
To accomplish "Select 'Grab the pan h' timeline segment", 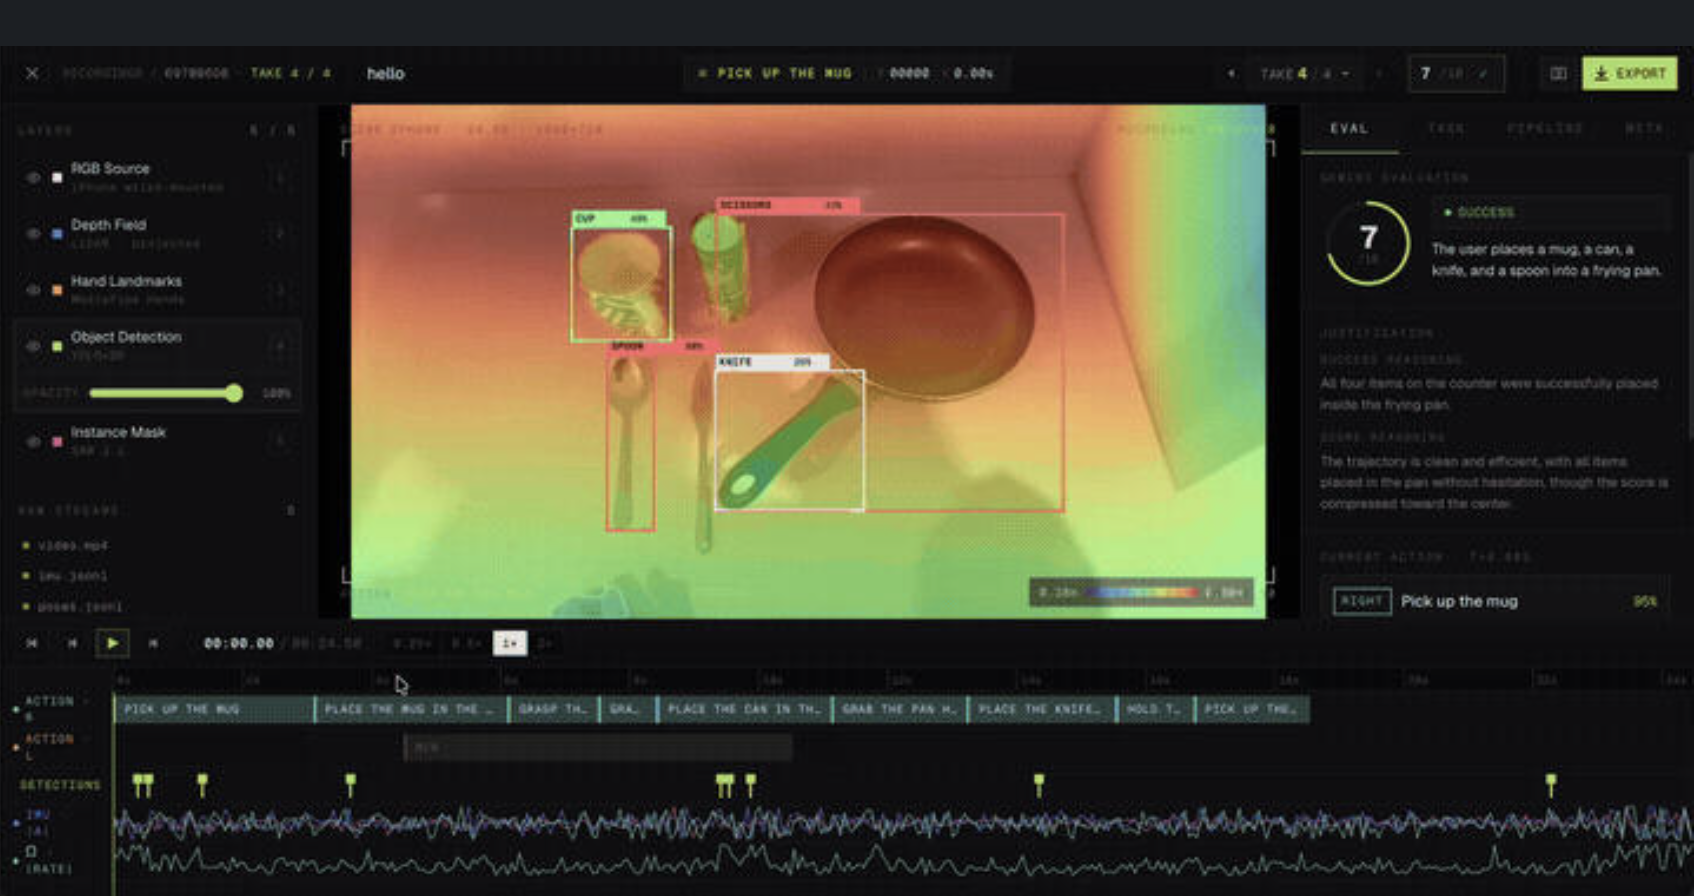I will [x=899, y=709].
